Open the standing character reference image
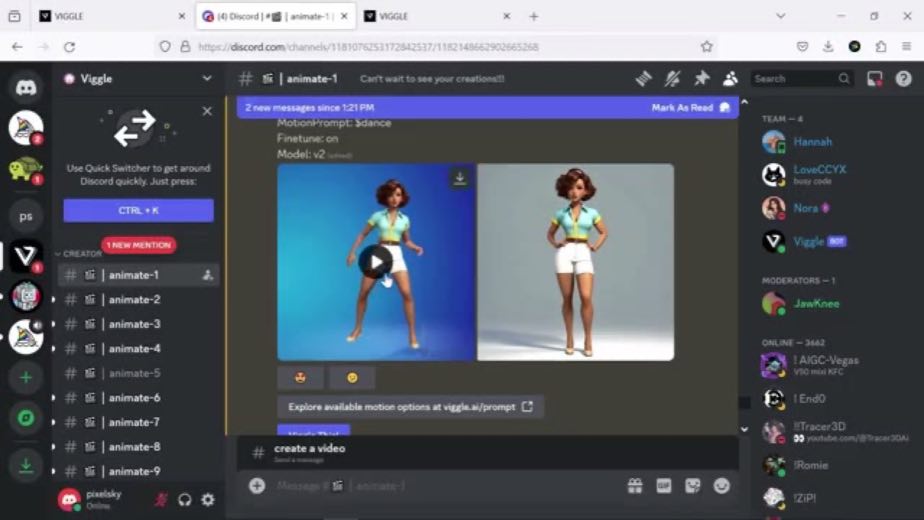 click(575, 262)
